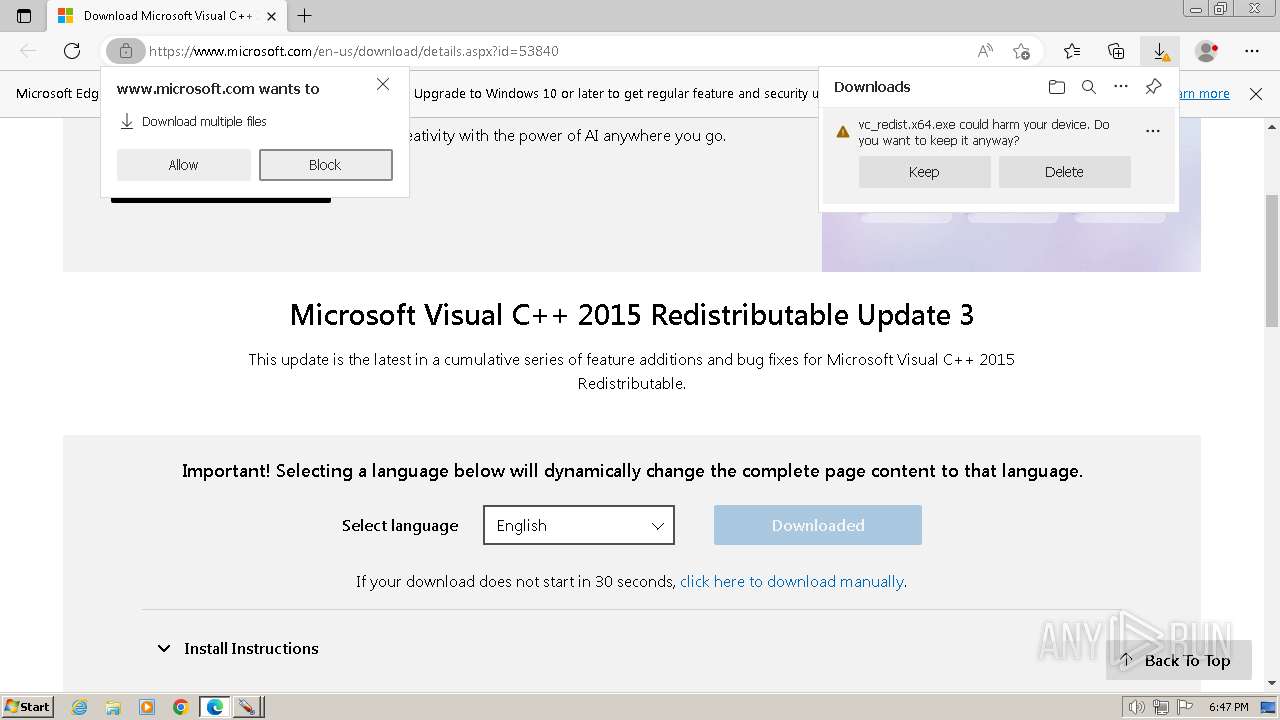This screenshot has height=720, width=1280.
Task: Select the Redistributable Update 3 page heading
Action: (x=632, y=315)
